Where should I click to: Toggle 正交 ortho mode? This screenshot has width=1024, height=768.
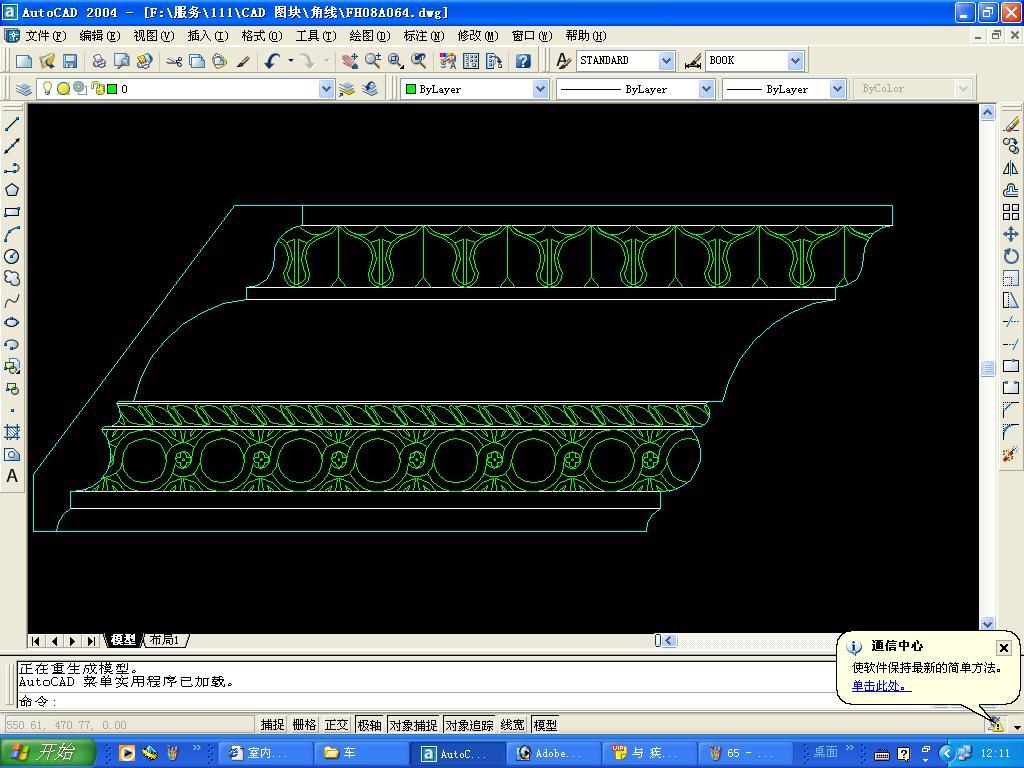pyautogui.click(x=336, y=725)
